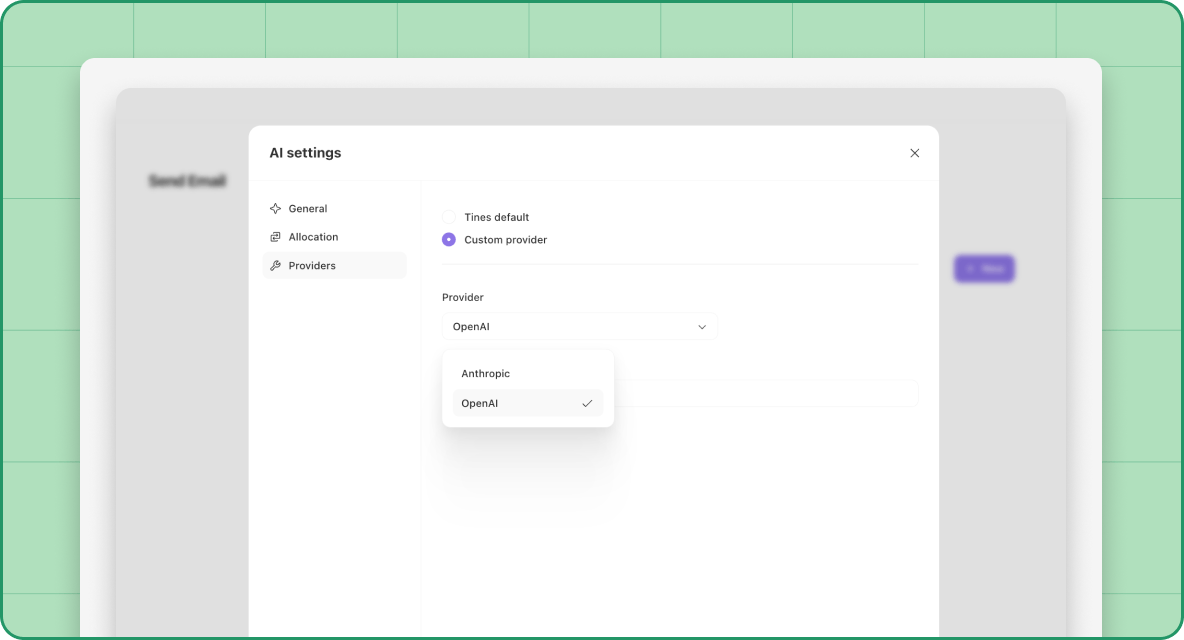
Task: Click the Provider dropdown chevron arrow
Action: coord(702,327)
